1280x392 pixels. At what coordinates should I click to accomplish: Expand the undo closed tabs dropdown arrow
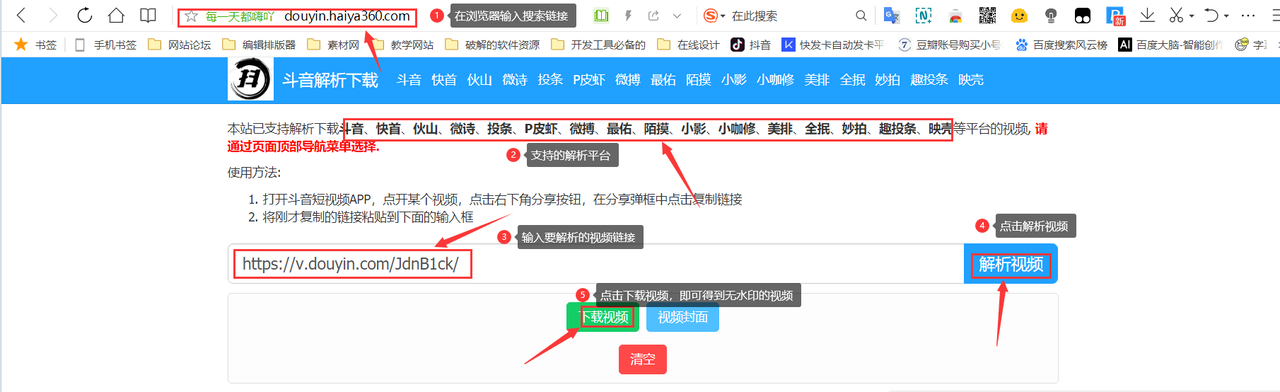pos(1227,17)
